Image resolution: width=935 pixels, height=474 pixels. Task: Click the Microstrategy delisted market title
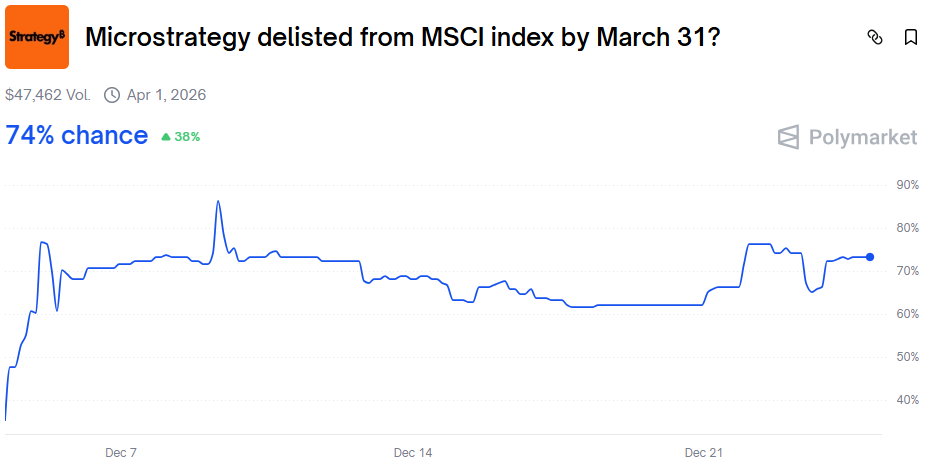point(402,38)
